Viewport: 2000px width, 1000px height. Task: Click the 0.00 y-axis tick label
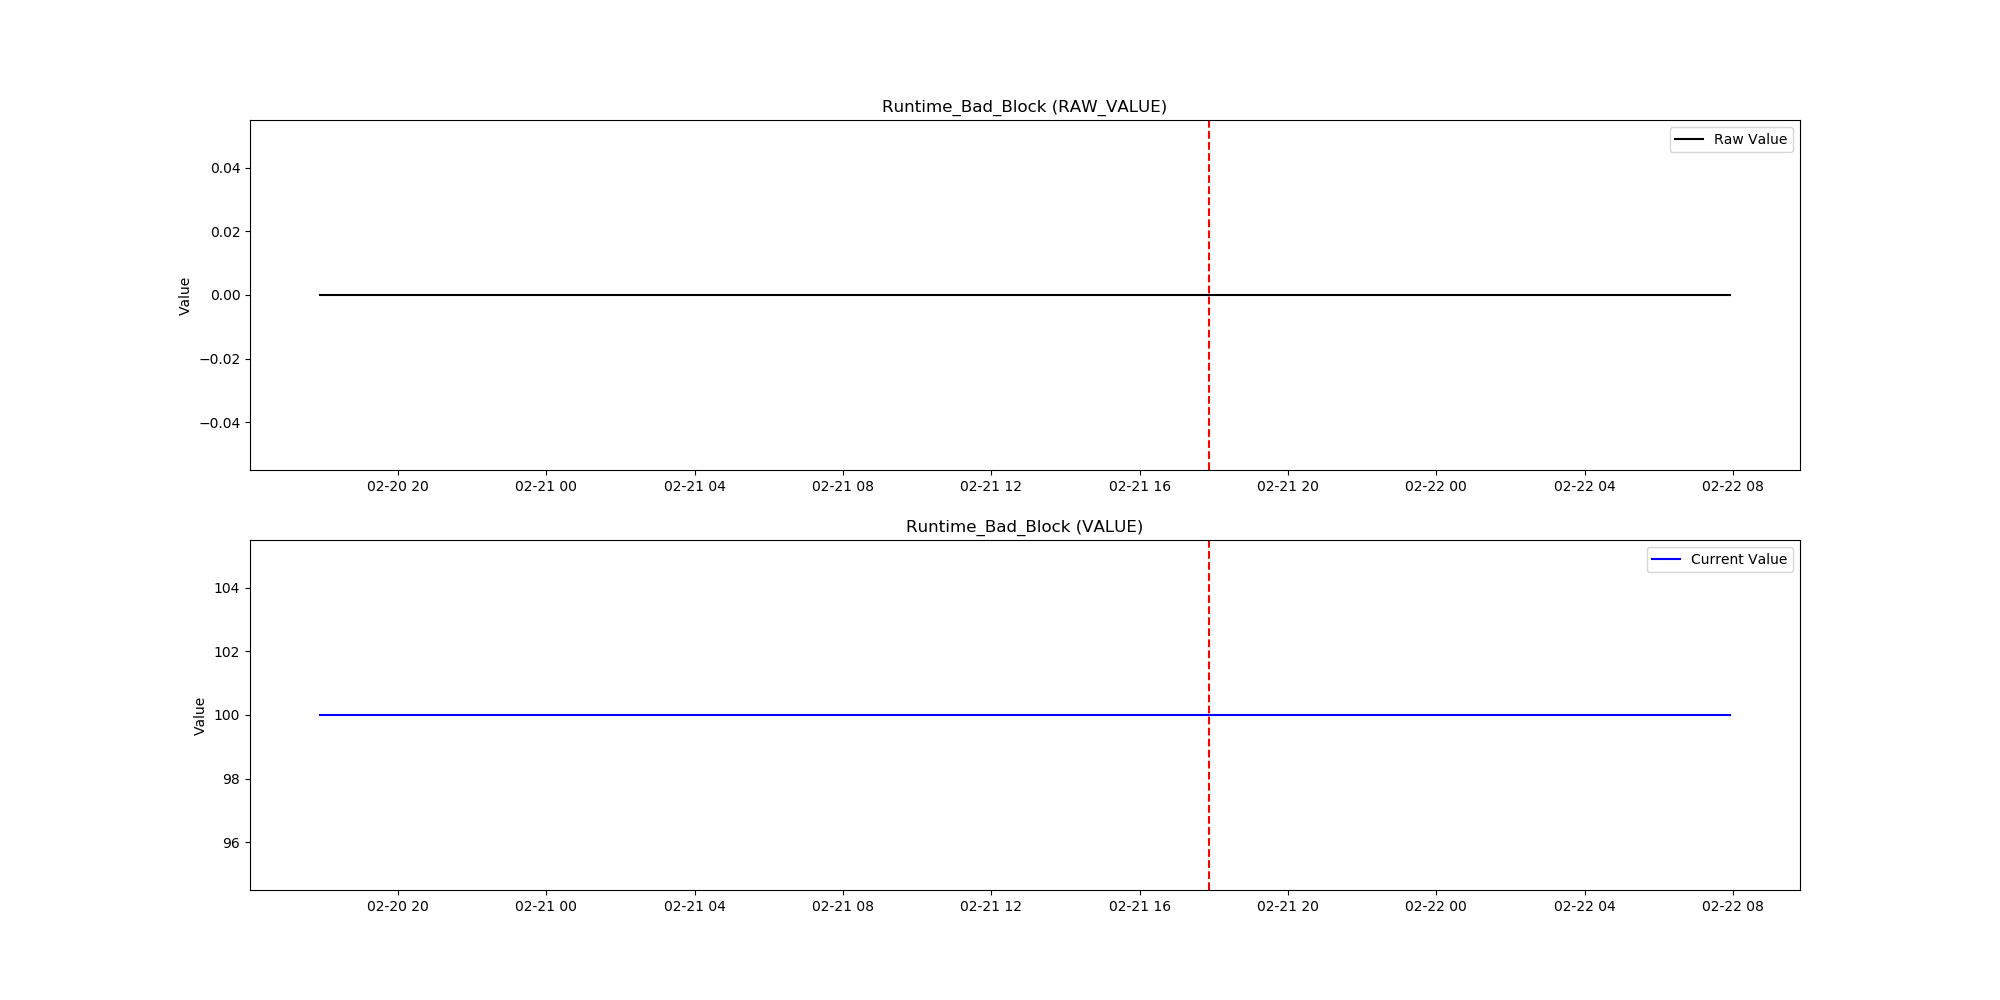pyautogui.click(x=225, y=296)
